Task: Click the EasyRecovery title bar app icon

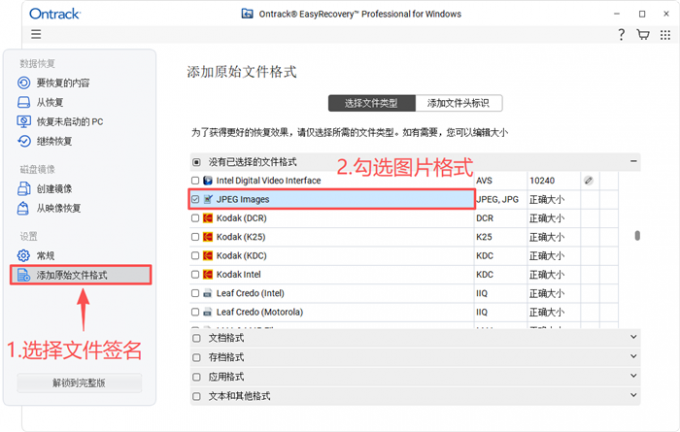Action: [x=247, y=14]
